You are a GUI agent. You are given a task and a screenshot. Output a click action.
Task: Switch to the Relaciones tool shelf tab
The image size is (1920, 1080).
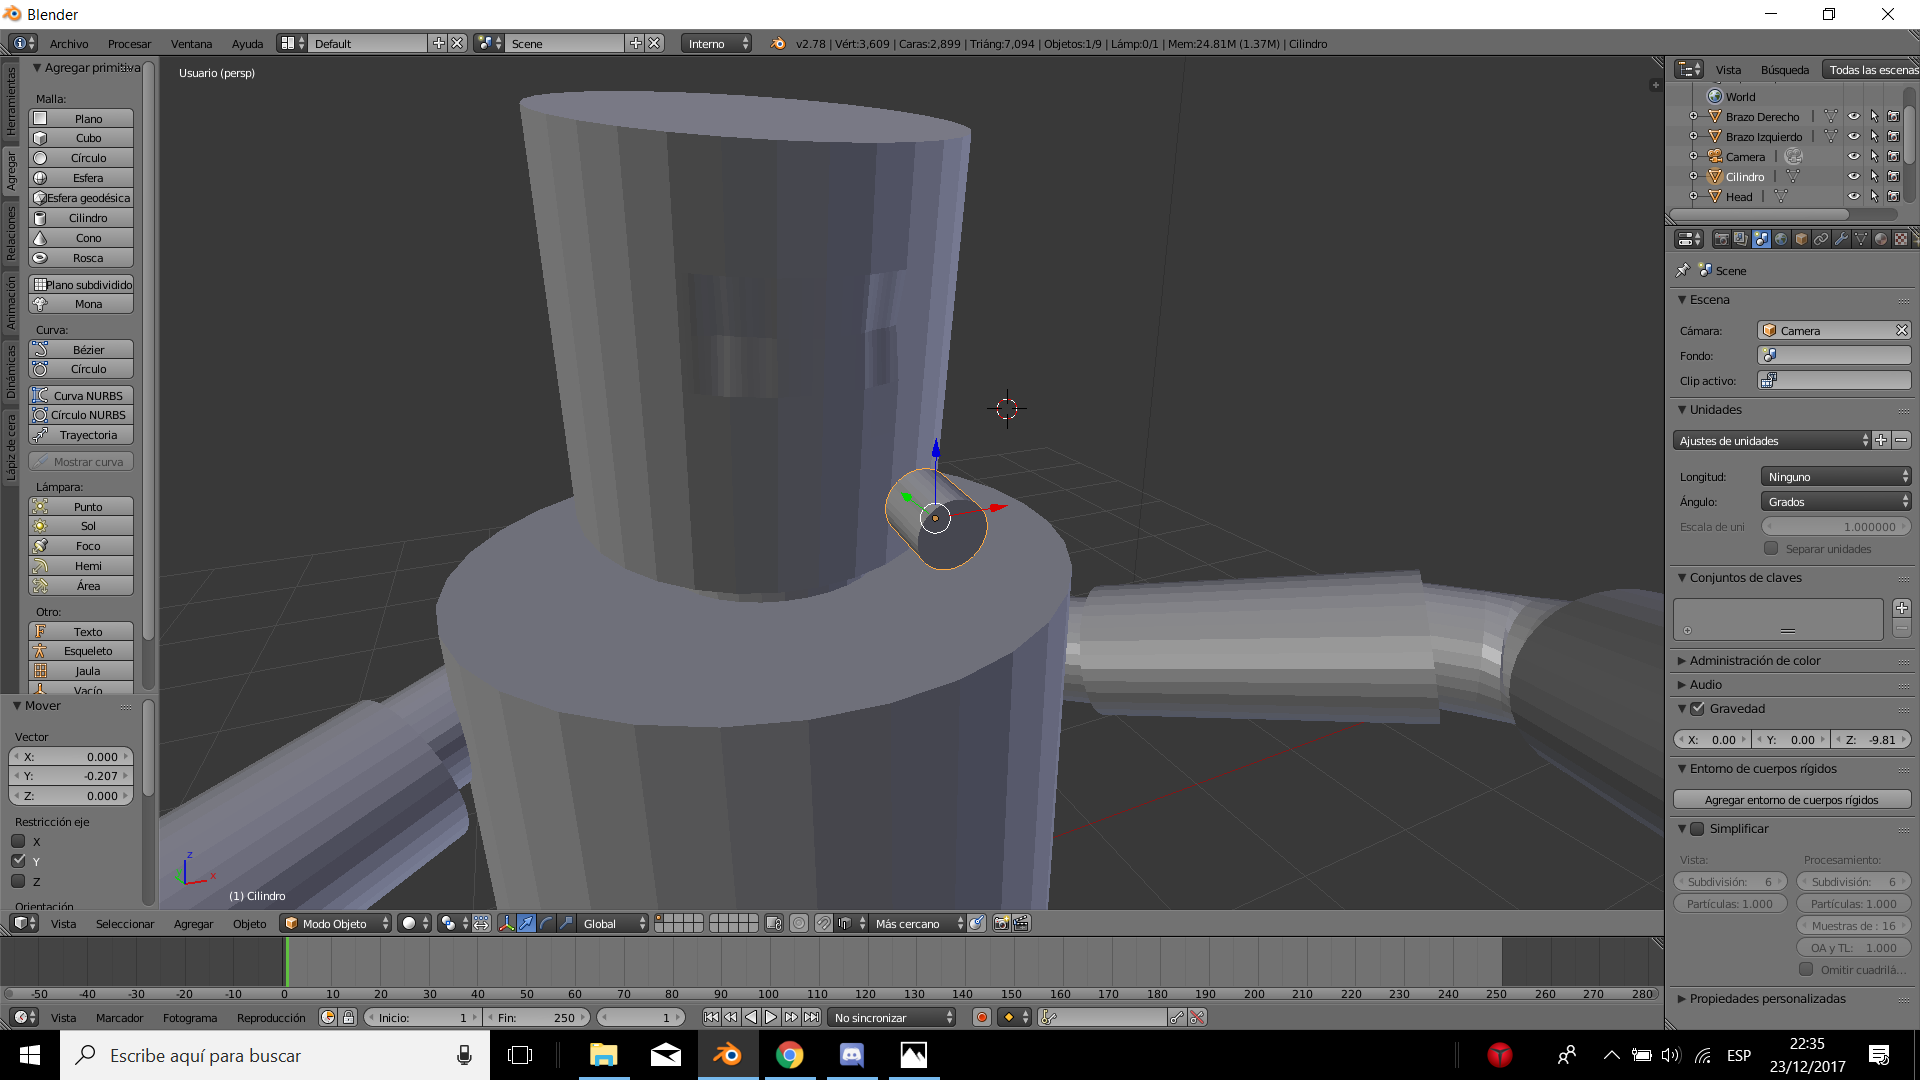click(x=11, y=233)
